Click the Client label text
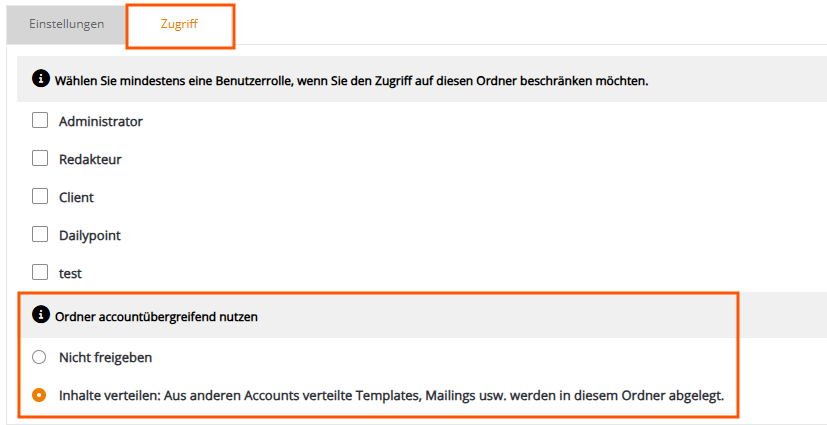Viewport: 827px width, 425px height. (76, 198)
